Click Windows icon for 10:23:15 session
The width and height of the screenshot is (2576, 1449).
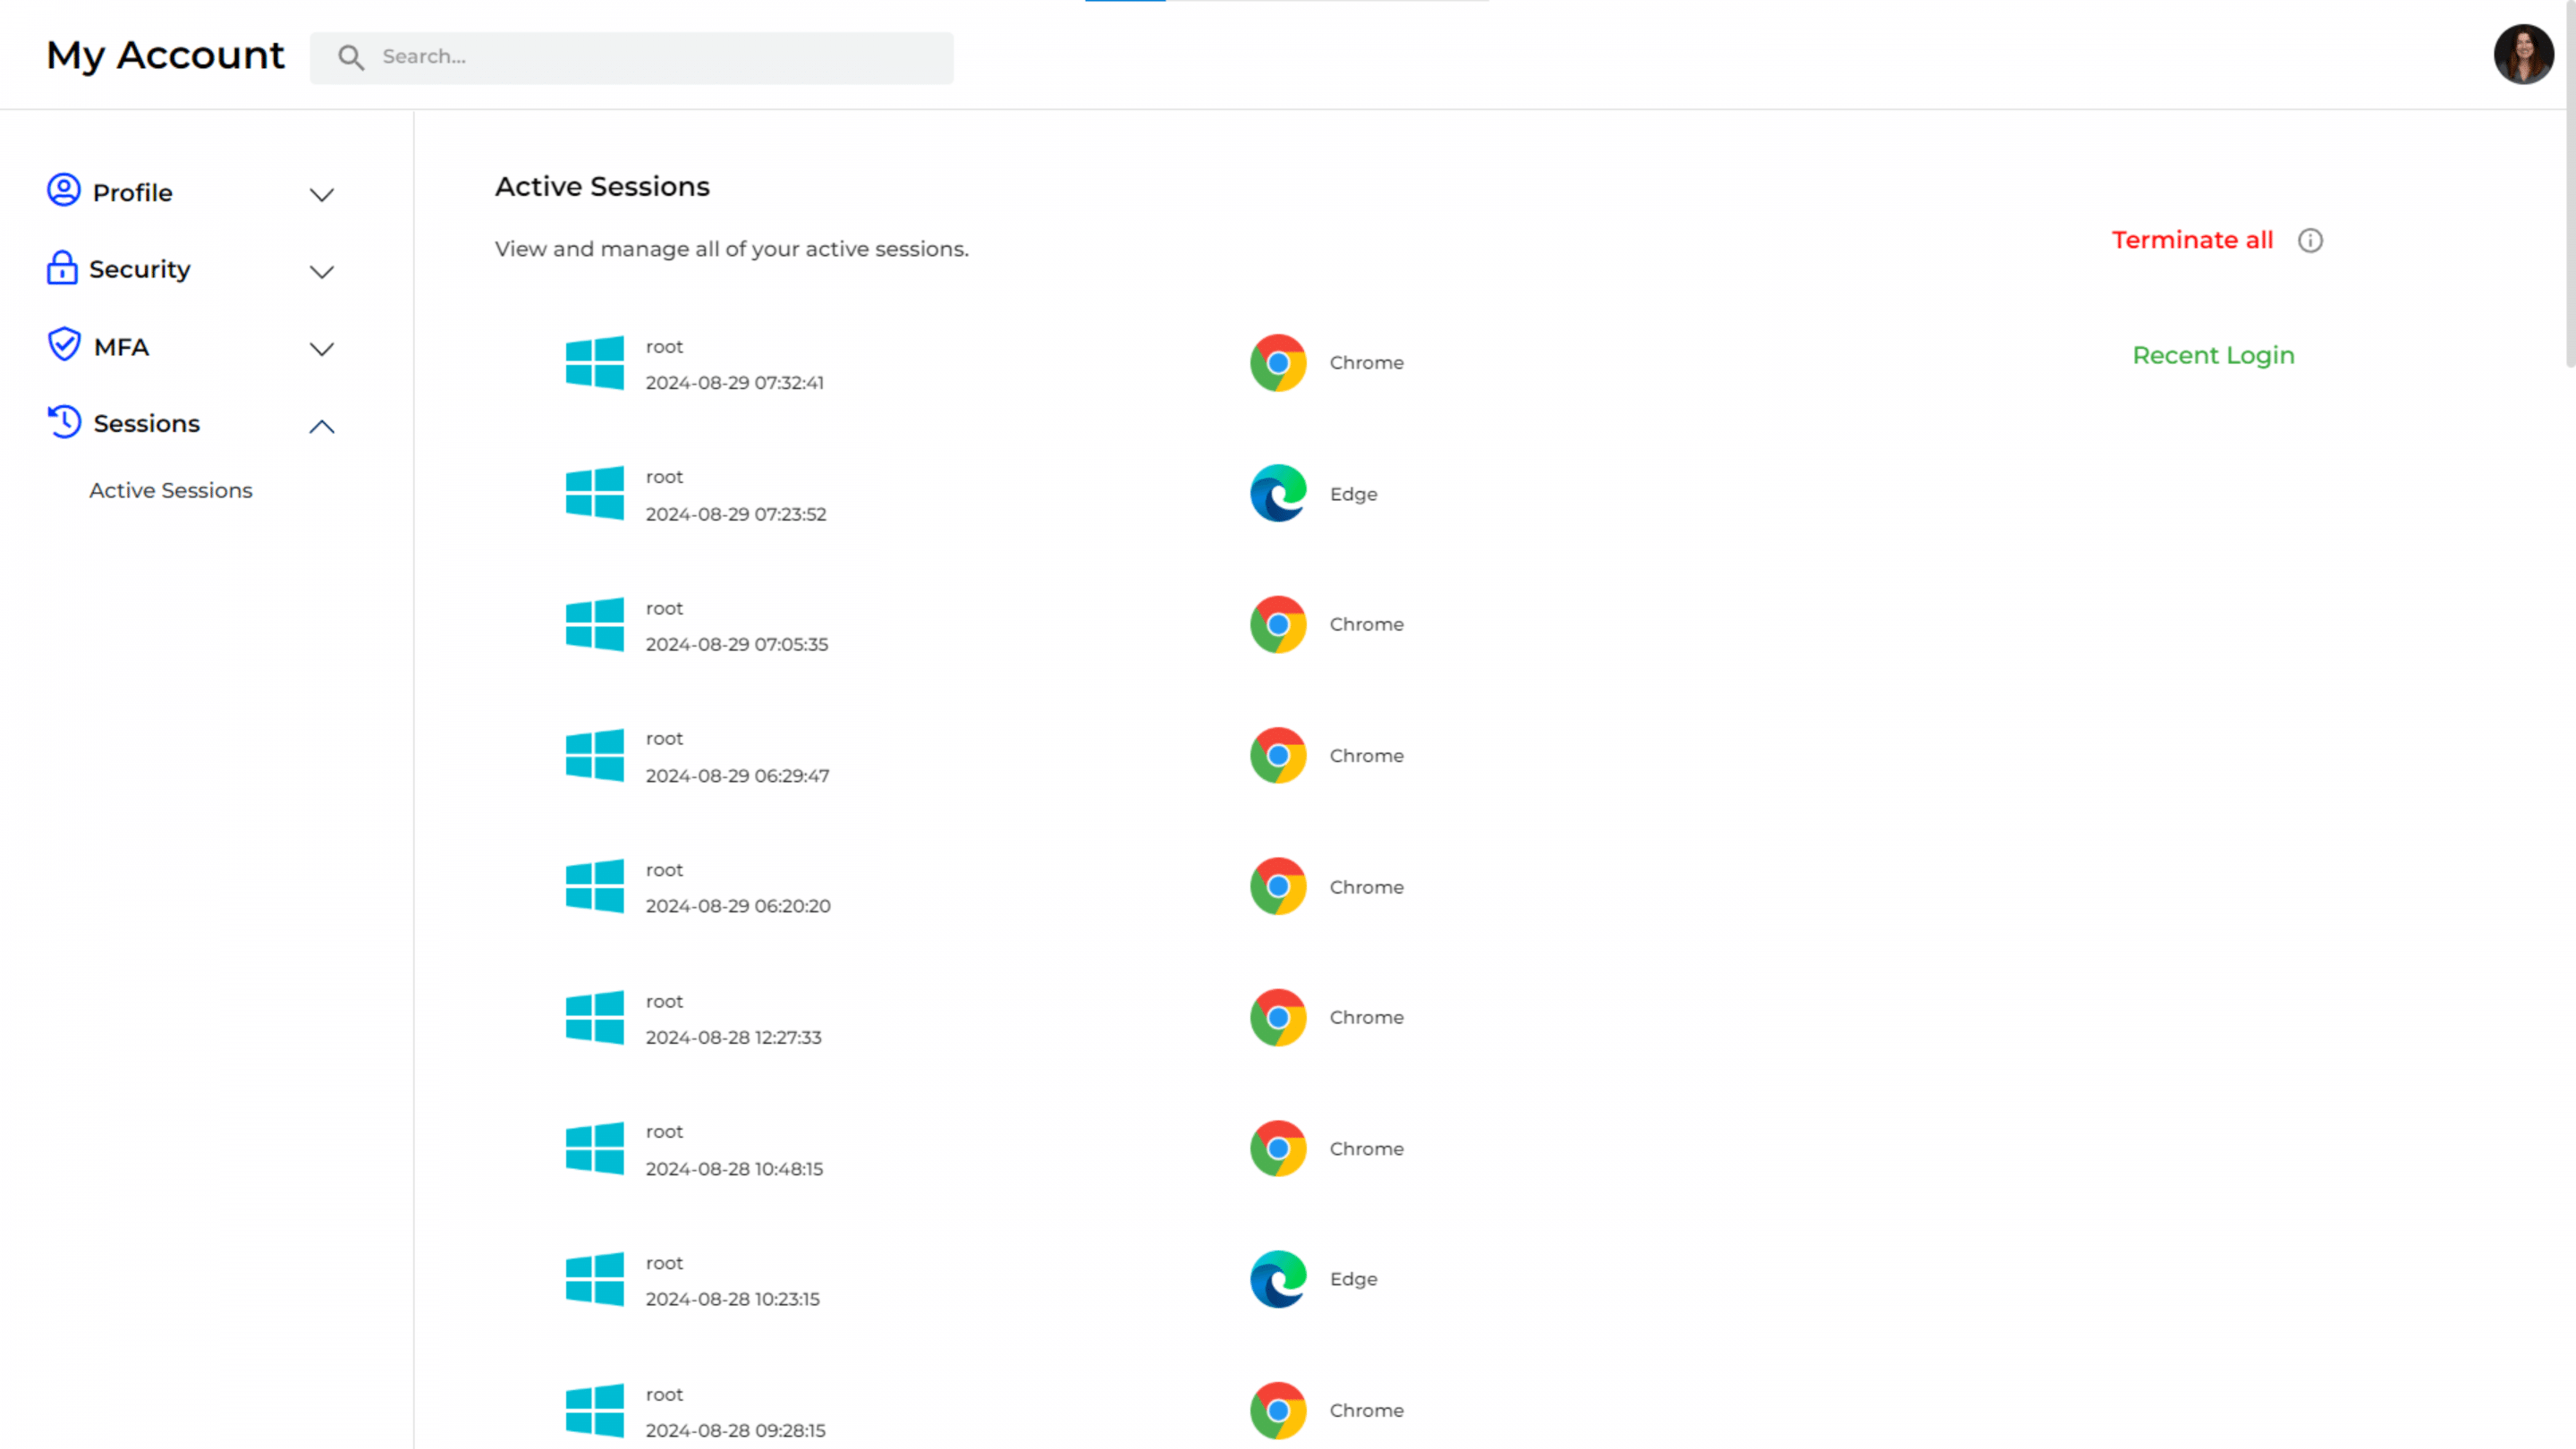[x=595, y=1279]
